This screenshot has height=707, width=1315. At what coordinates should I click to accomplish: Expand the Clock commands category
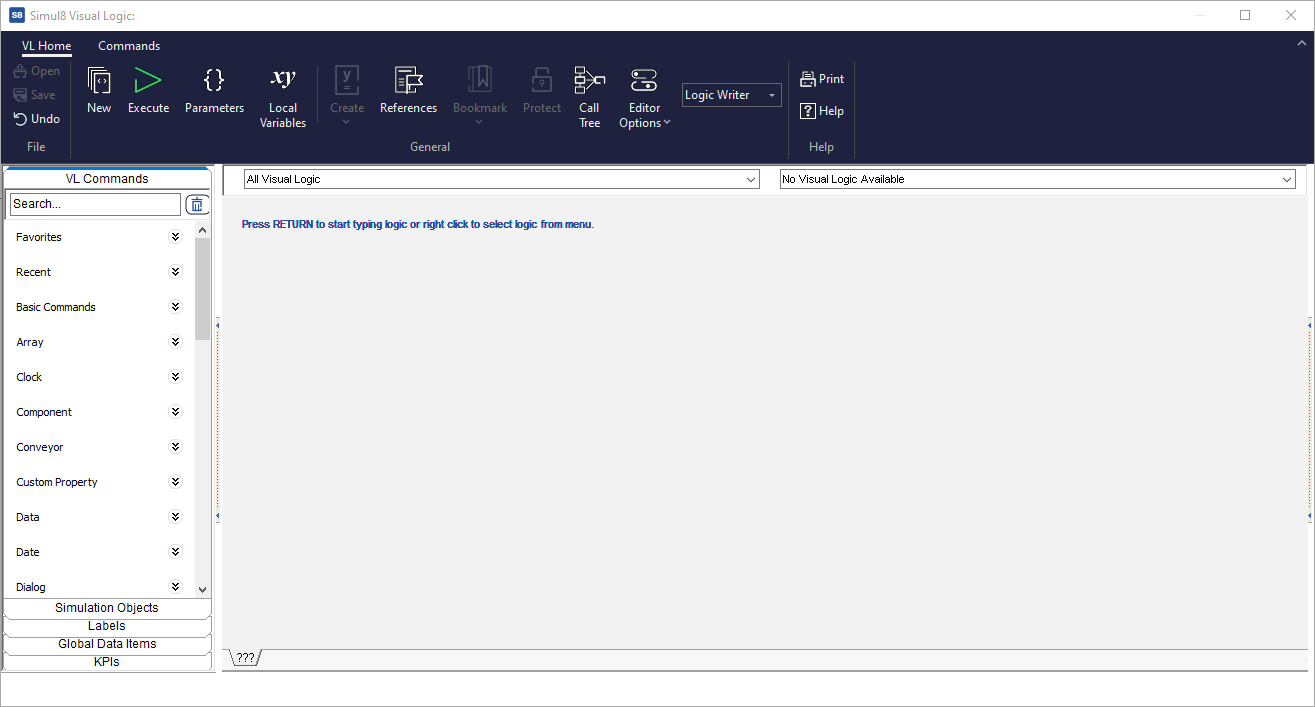(176, 377)
